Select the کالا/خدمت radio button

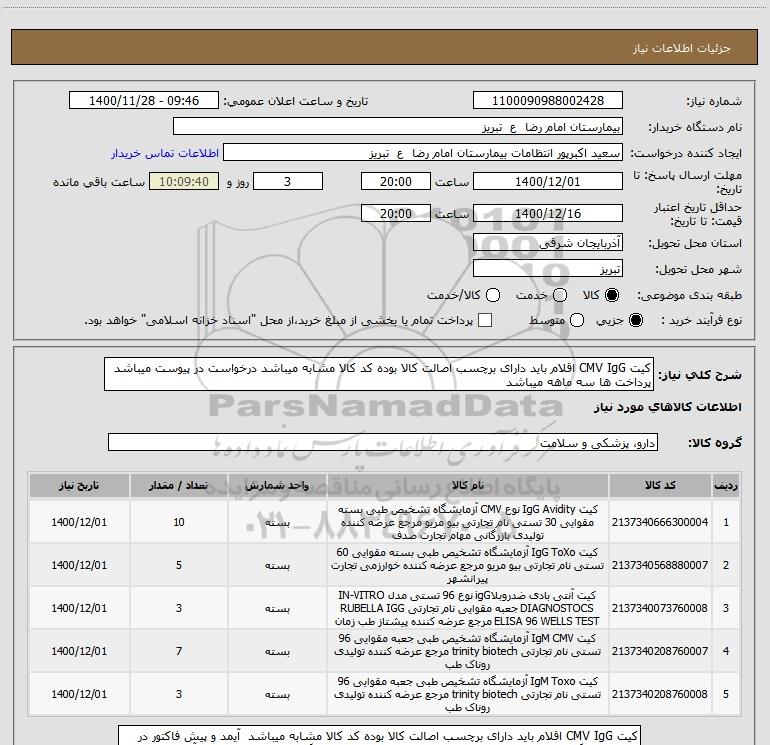point(493,295)
